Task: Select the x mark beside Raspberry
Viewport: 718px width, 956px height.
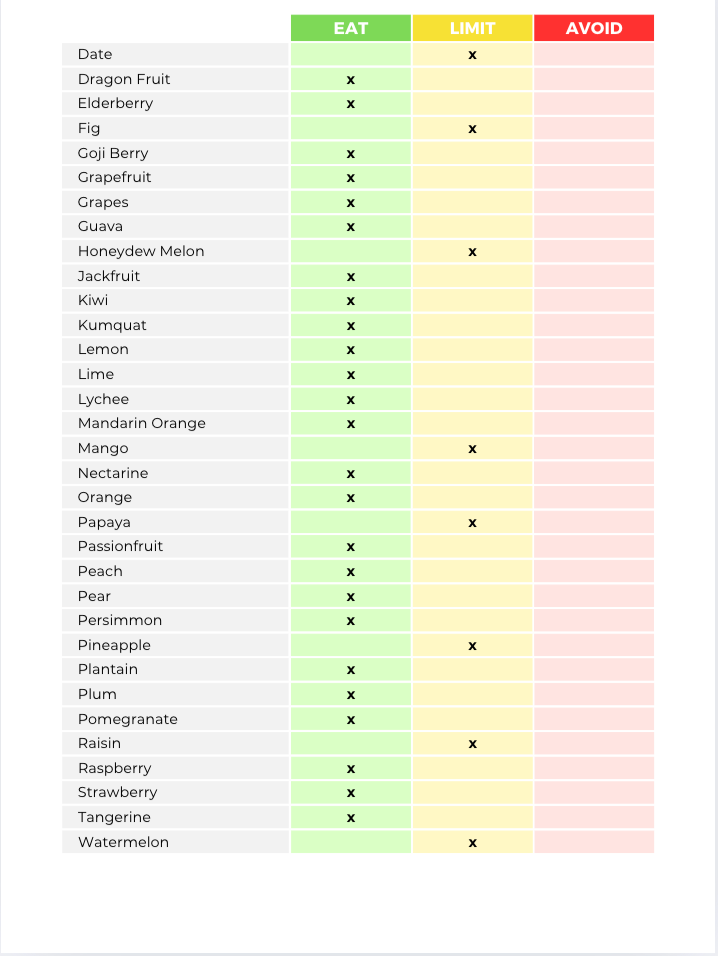Action: pos(351,769)
